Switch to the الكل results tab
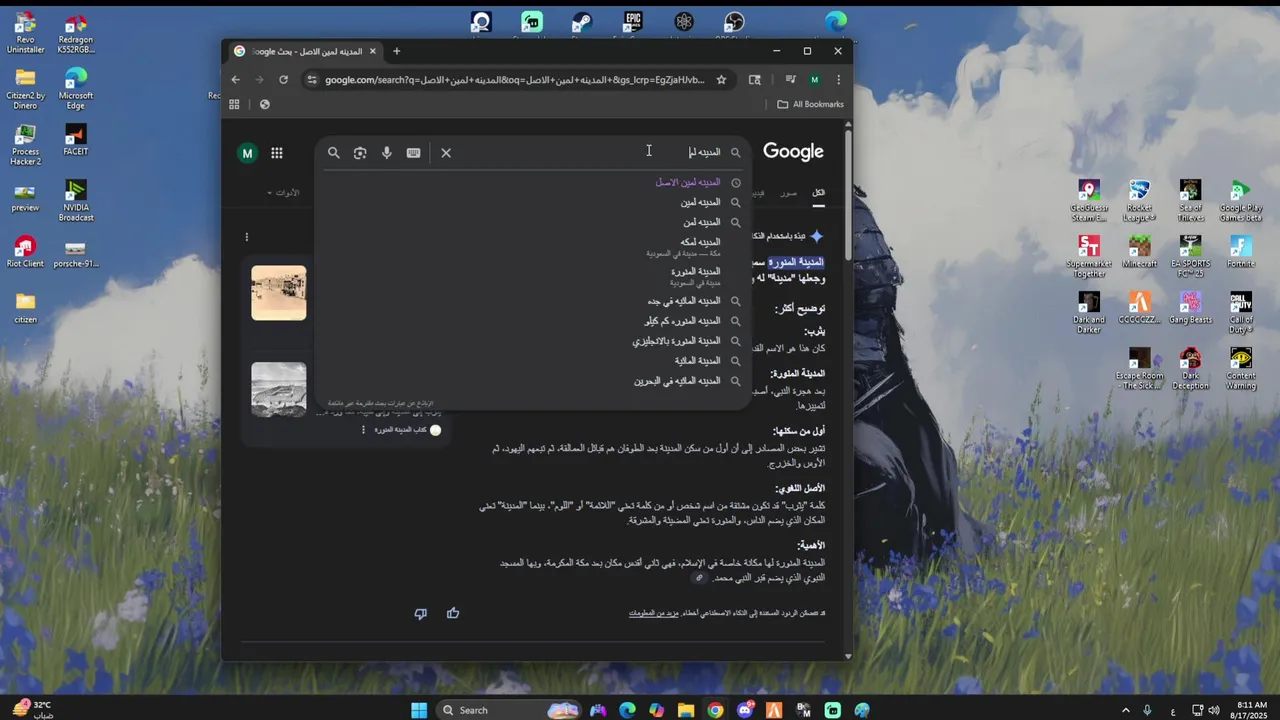This screenshot has height=720, width=1280. point(818,193)
